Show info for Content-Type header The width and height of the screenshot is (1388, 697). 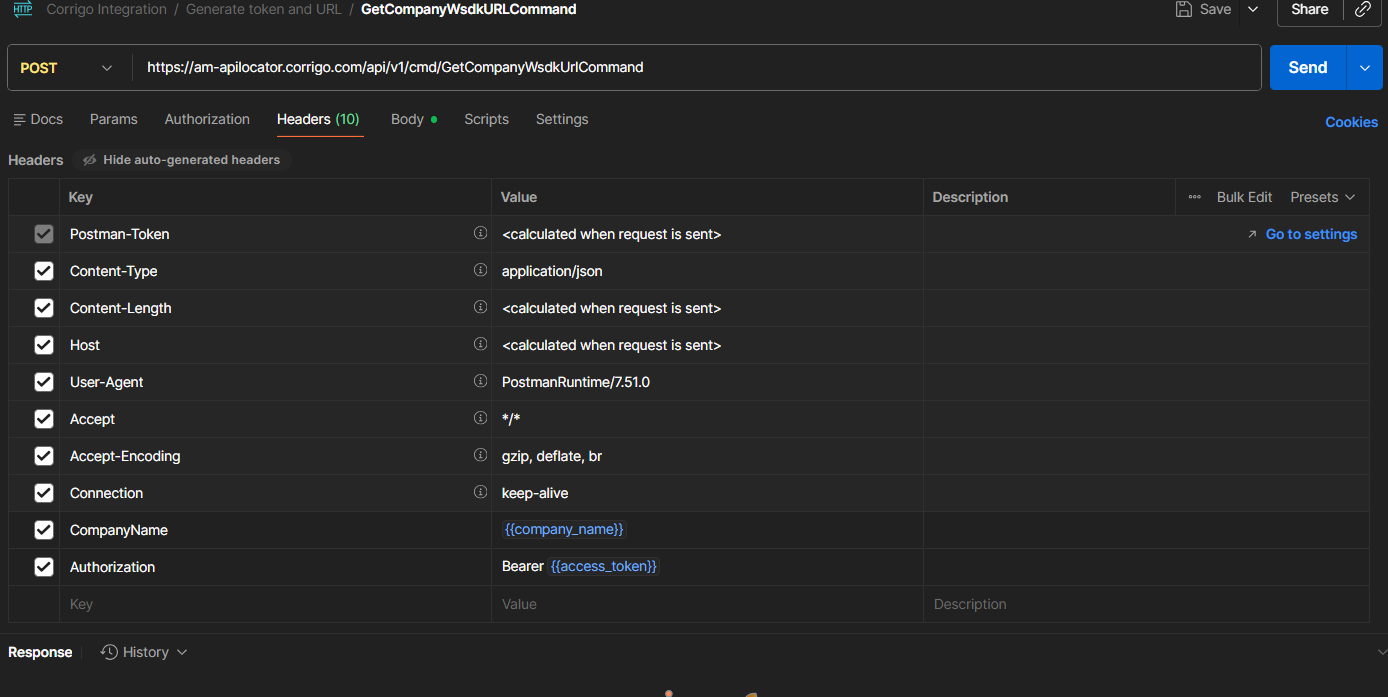tap(480, 270)
